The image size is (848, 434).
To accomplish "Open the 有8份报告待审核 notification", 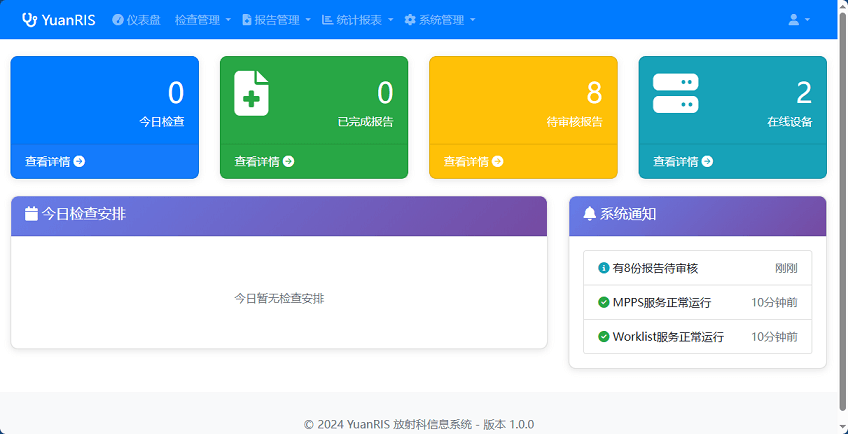I will [x=697, y=268].
